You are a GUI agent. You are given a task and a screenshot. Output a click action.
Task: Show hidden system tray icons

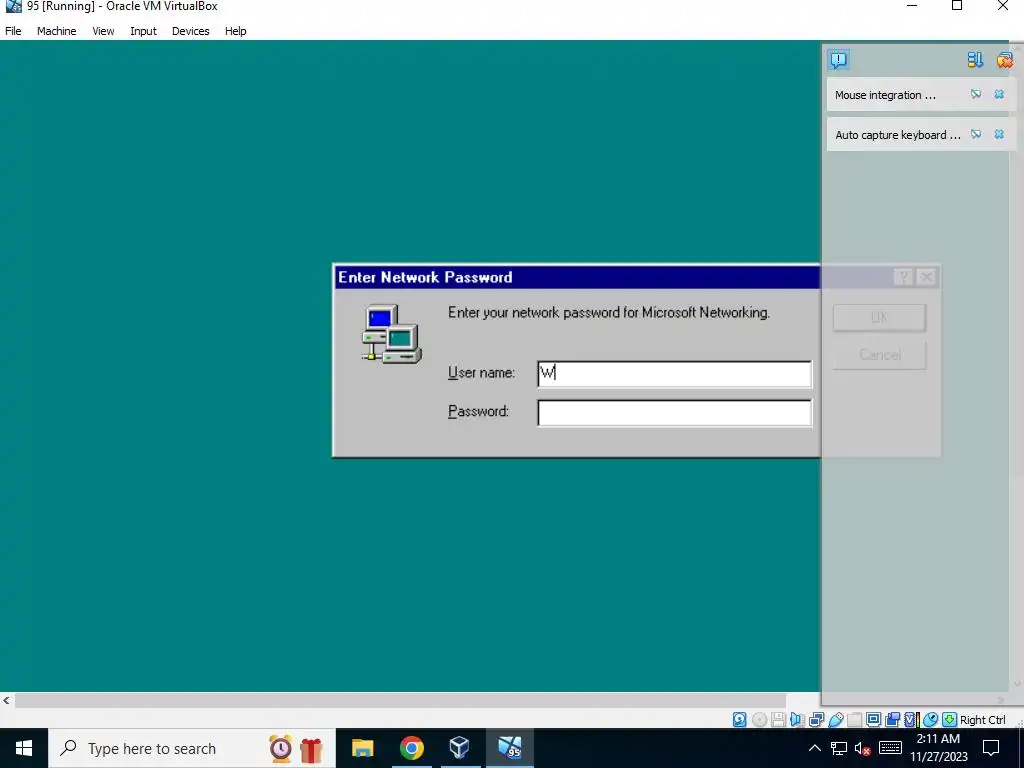[815, 748]
